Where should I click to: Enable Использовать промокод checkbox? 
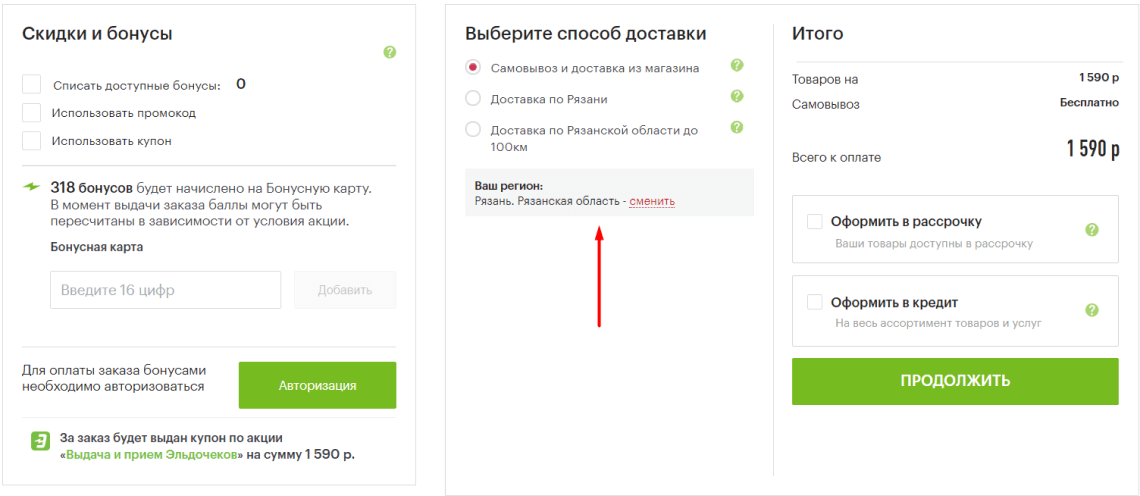pyautogui.click(x=31, y=113)
